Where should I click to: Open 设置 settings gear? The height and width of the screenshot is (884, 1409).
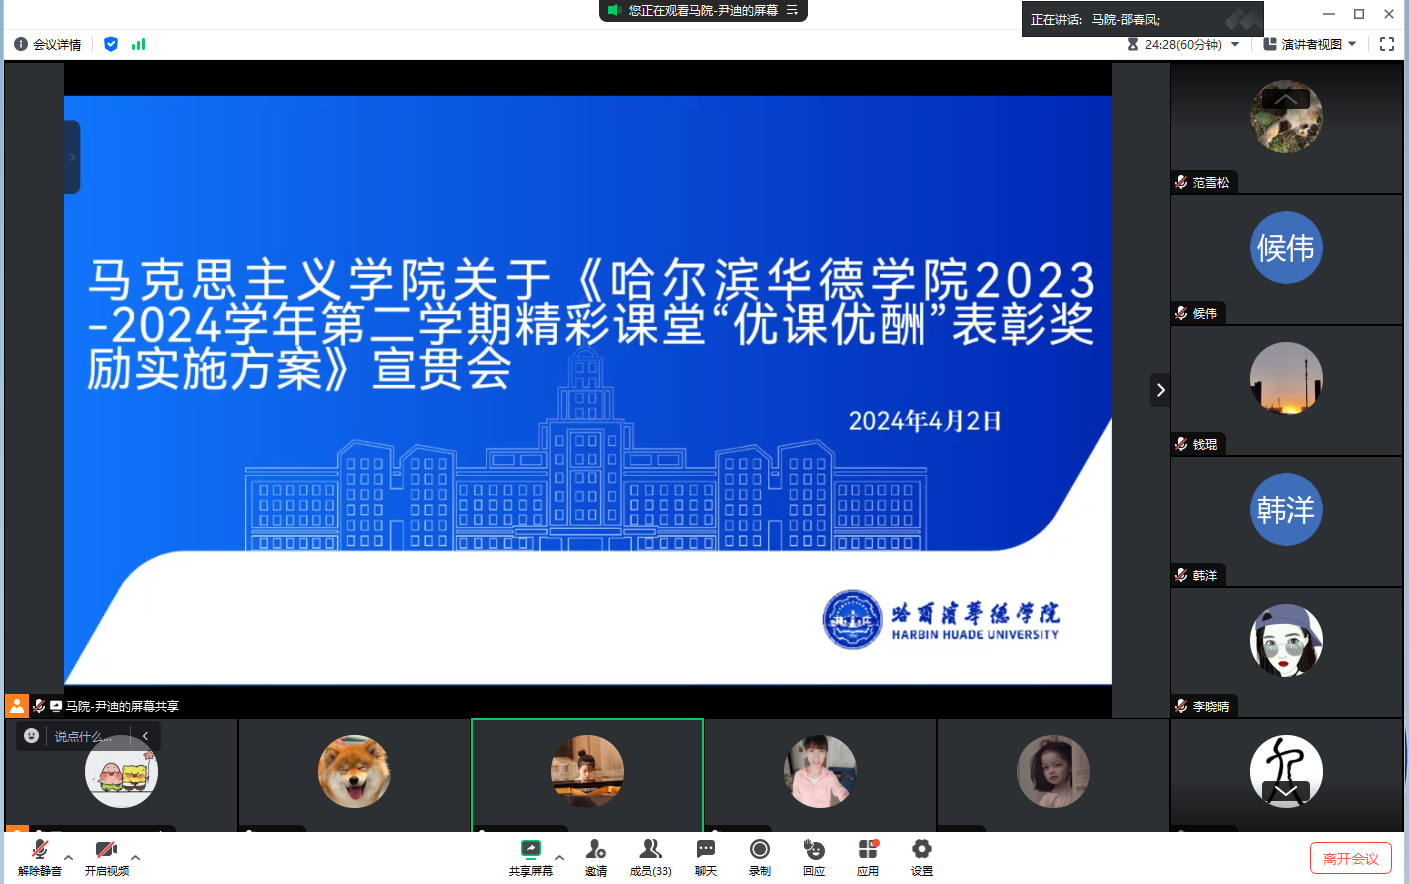[922, 856]
